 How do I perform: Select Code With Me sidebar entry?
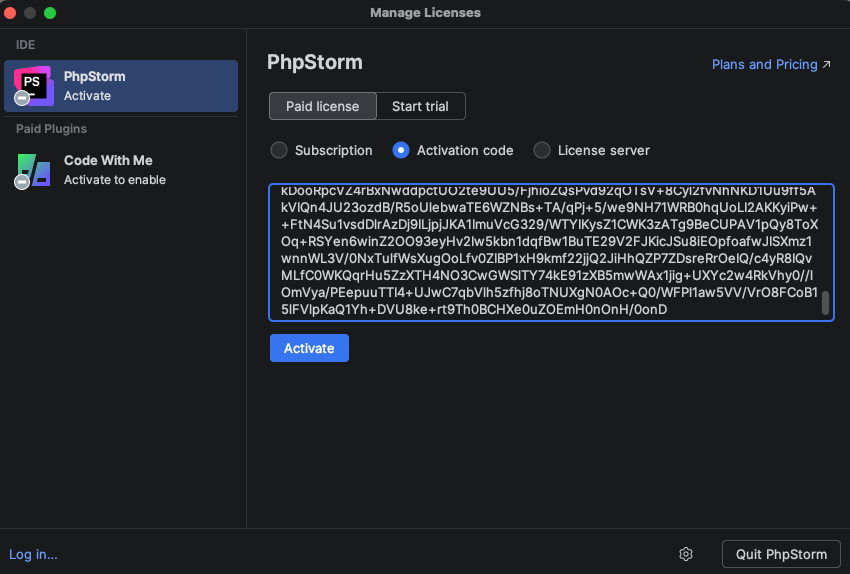[x=121, y=170]
